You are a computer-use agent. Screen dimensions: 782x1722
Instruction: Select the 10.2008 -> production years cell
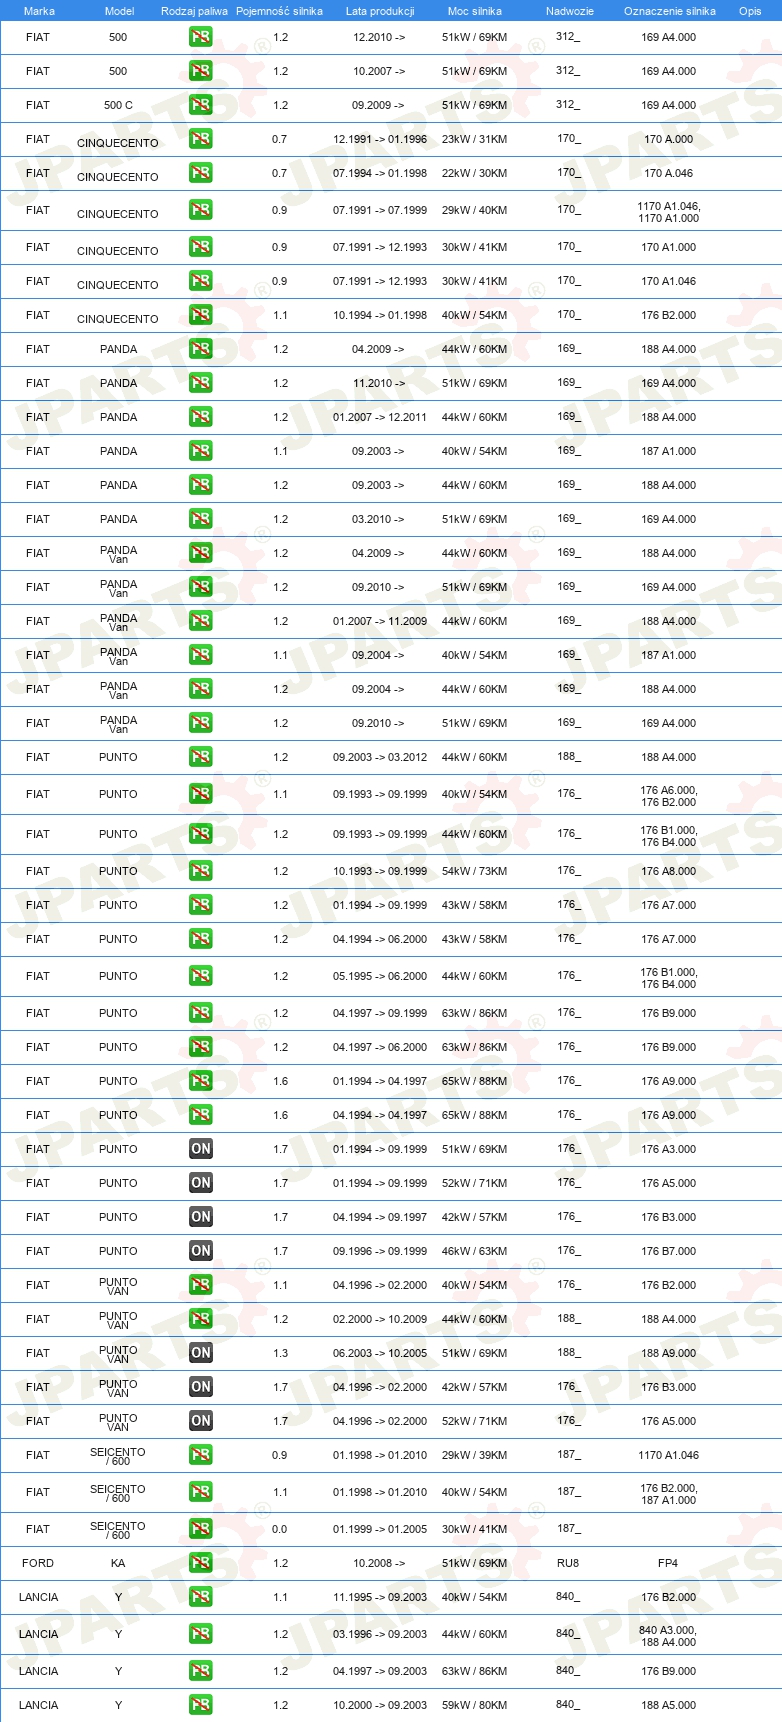point(379,1563)
